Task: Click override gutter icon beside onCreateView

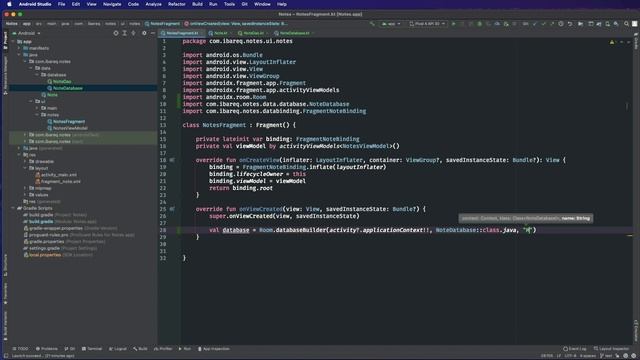Action: click(x=172, y=160)
